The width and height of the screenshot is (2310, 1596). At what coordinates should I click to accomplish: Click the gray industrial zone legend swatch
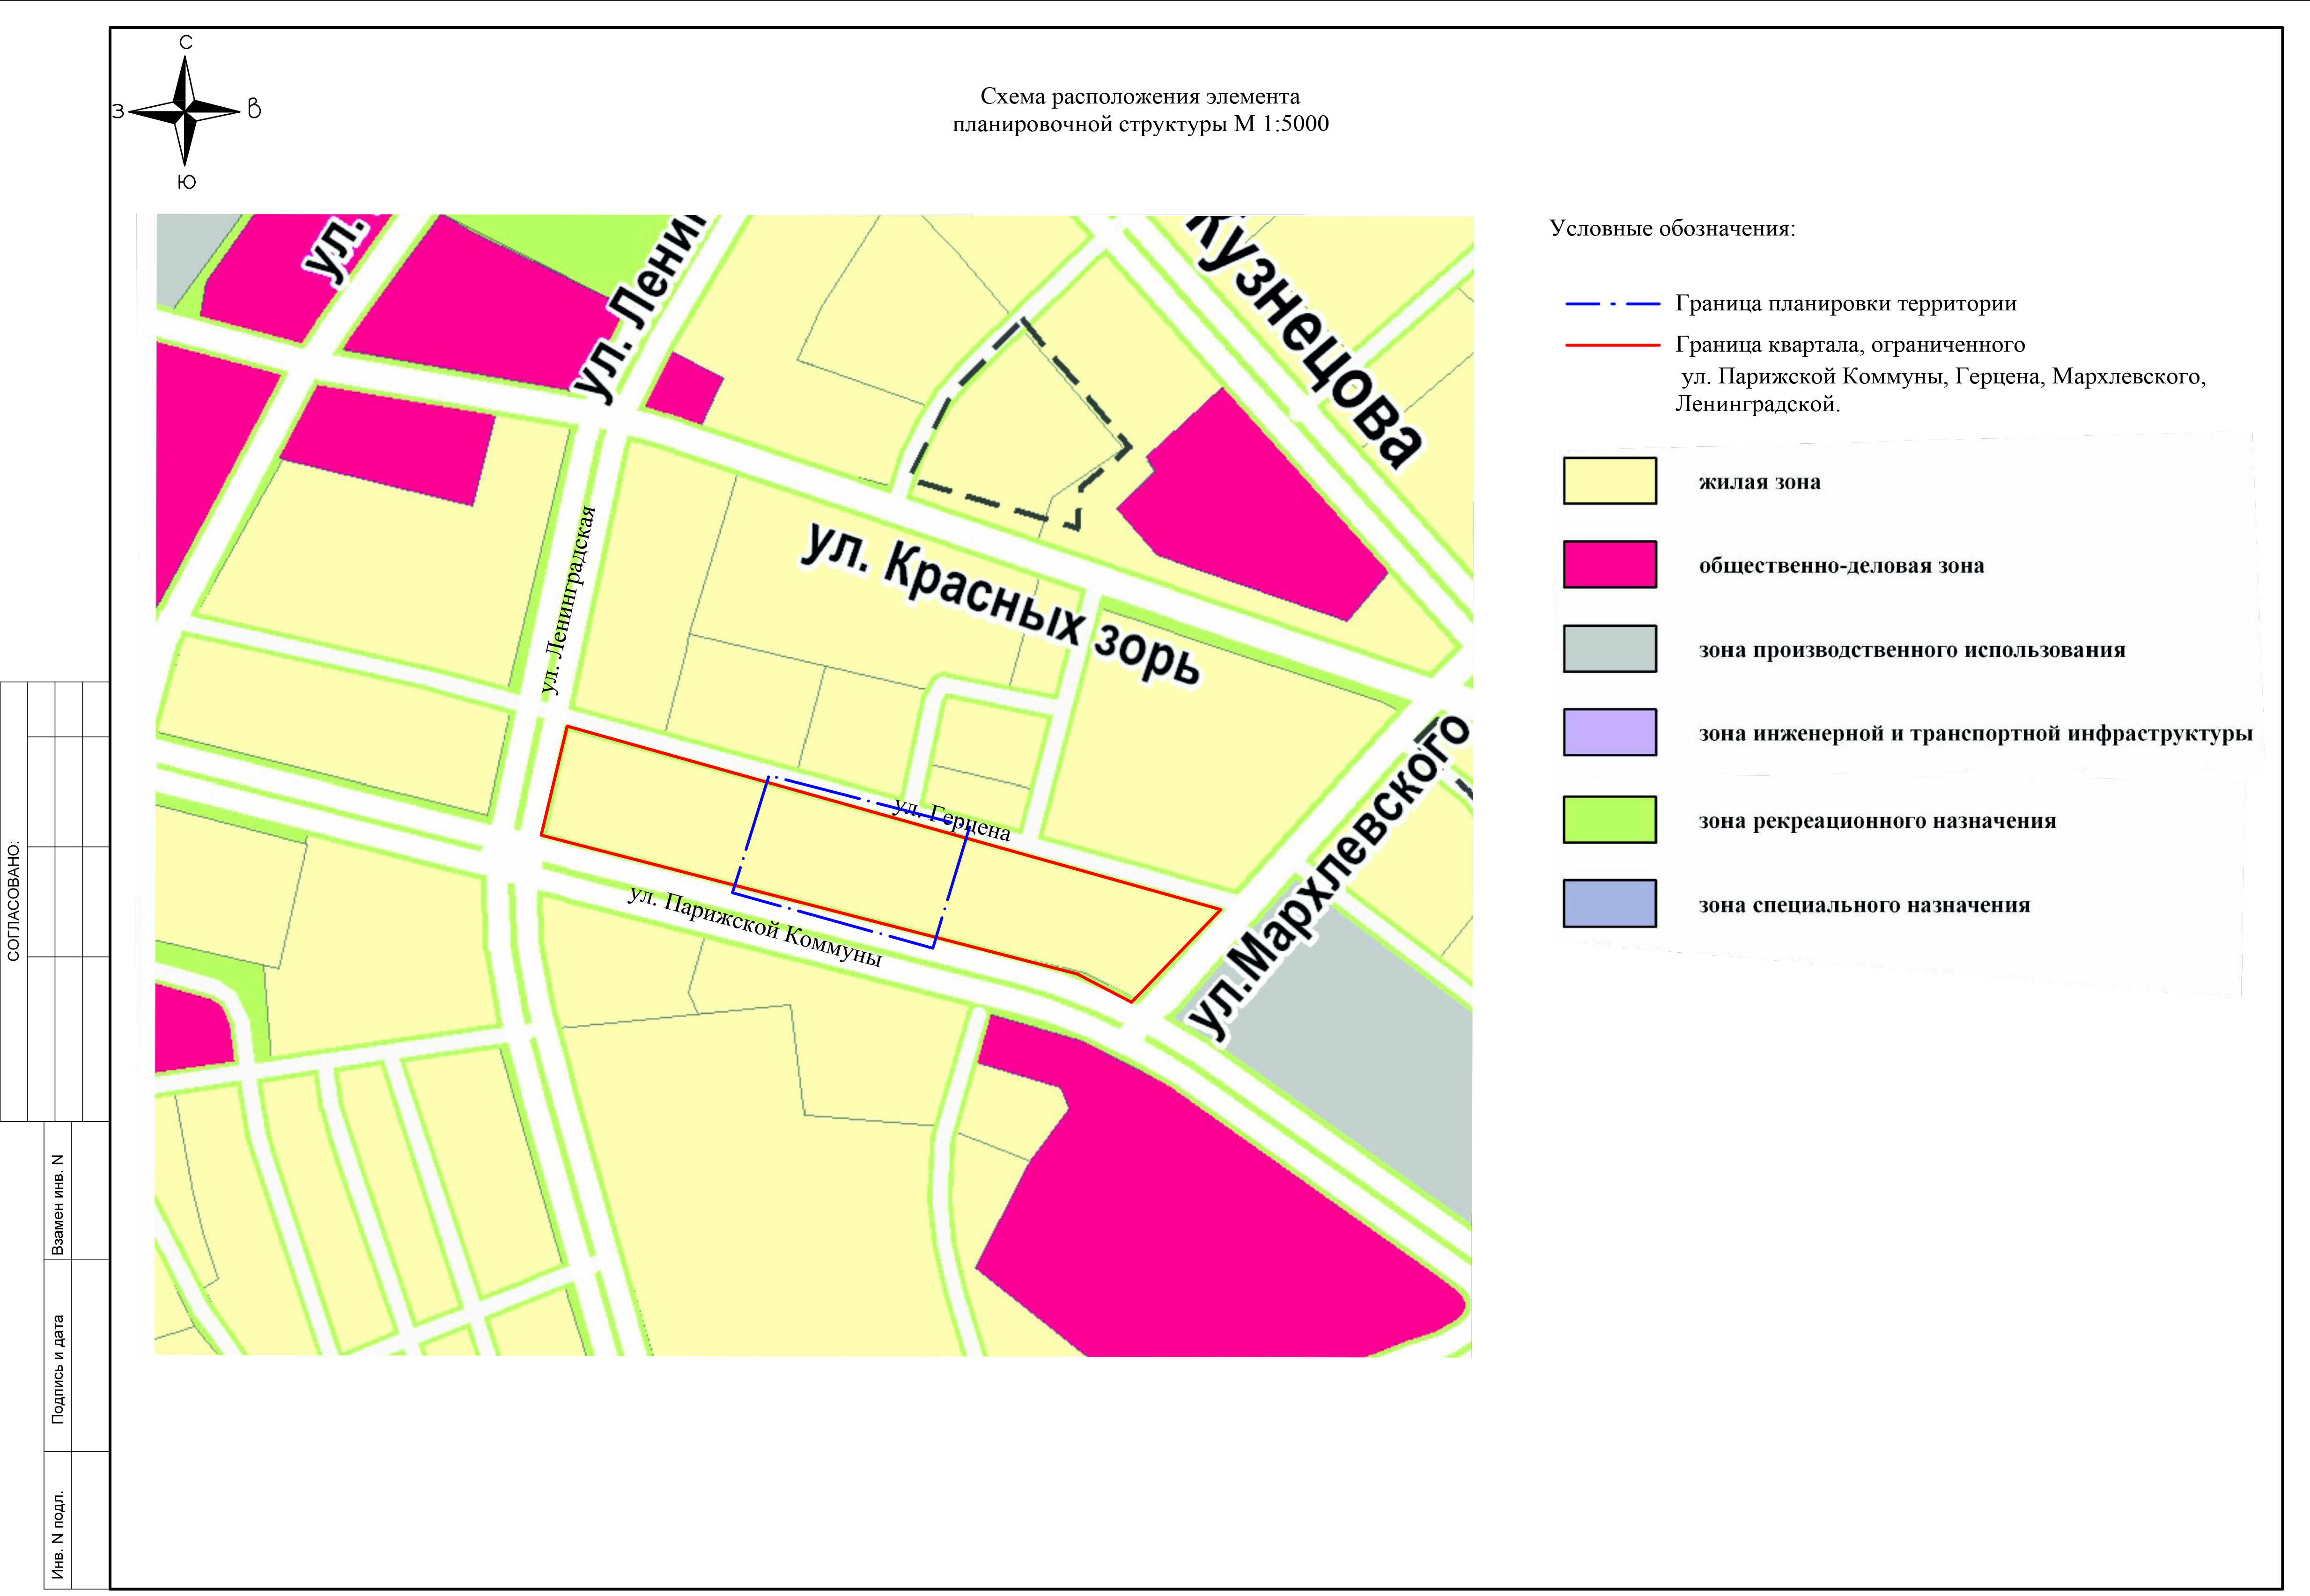(1609, 648)
